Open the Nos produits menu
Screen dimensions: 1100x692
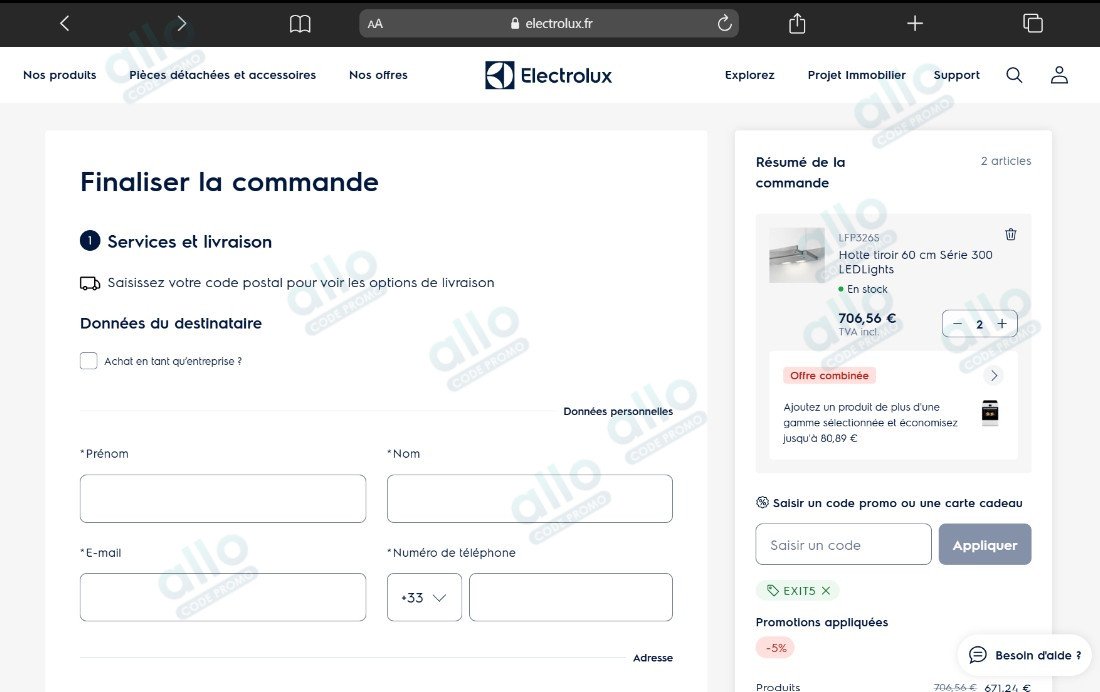click(x=60, y=75)
